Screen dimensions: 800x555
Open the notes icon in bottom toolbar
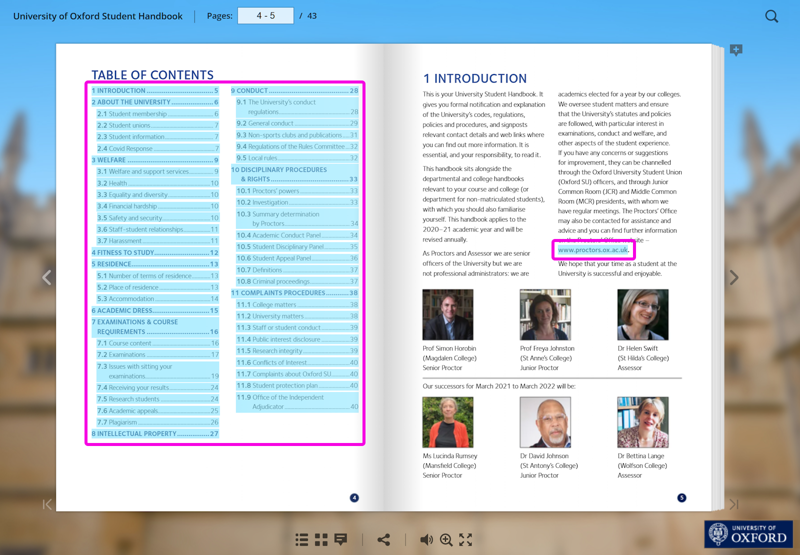point(341,540)
